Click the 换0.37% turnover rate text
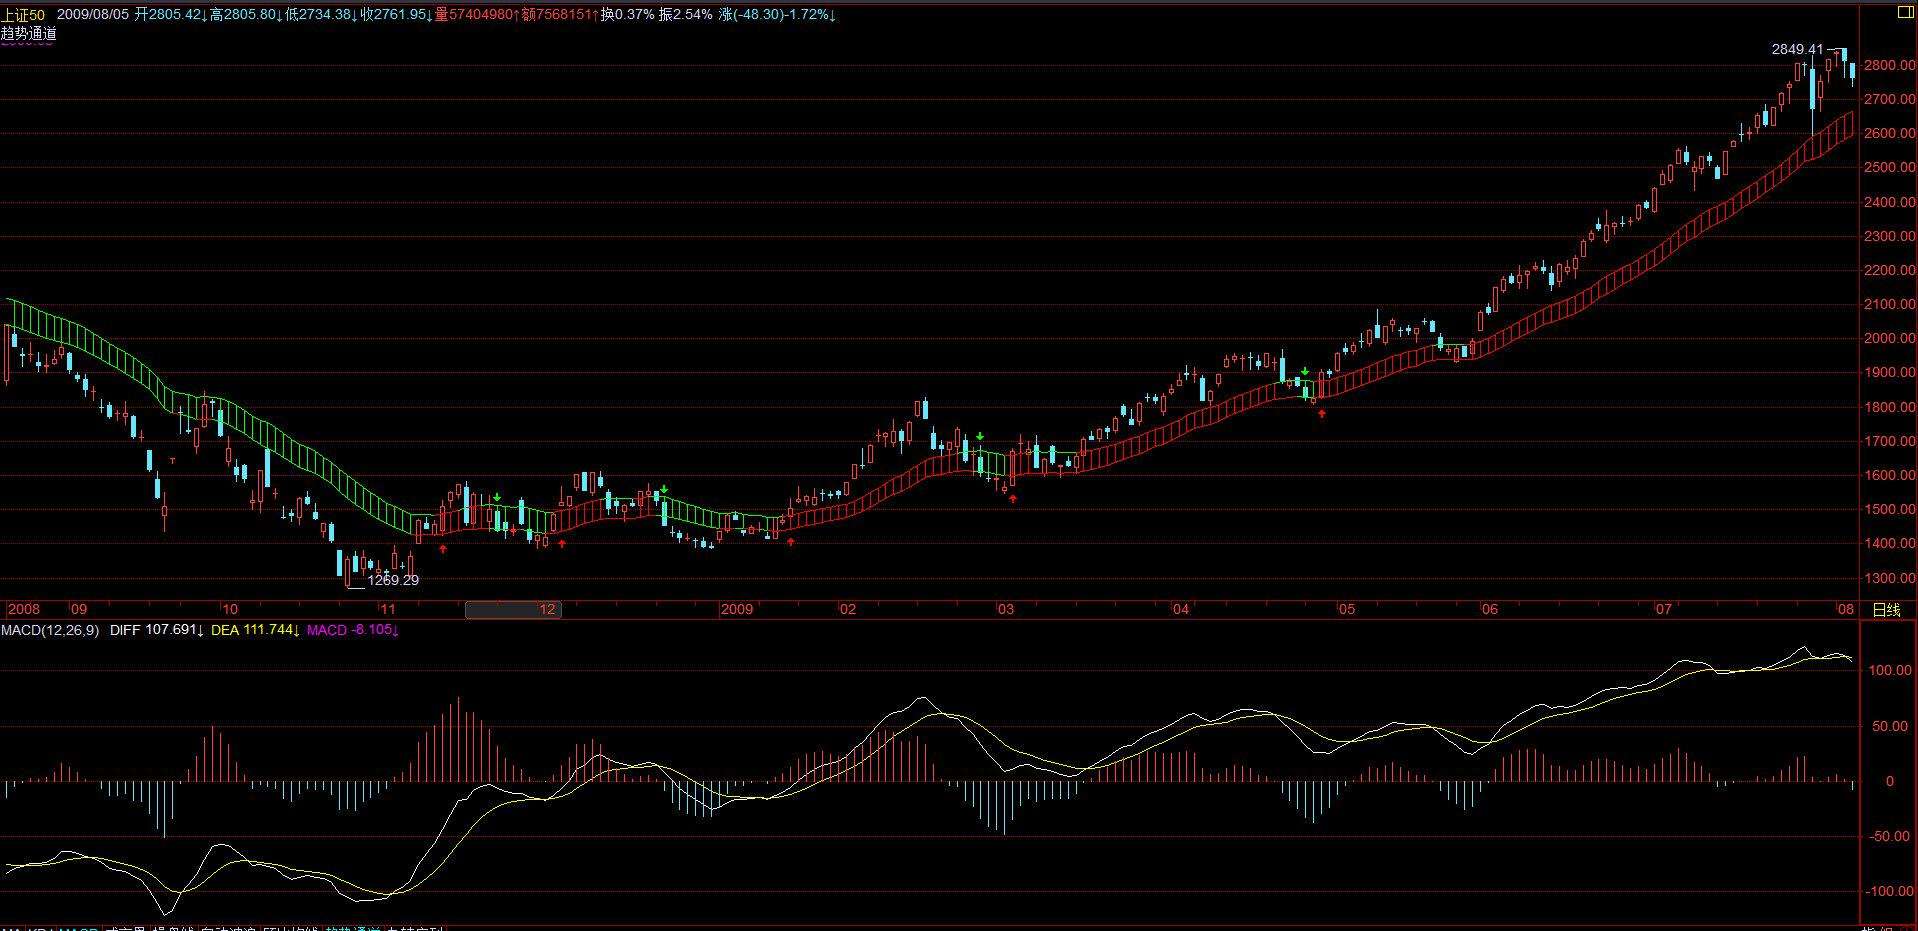Viewport: 1918px width, 931px height. [x=627, y=15]
